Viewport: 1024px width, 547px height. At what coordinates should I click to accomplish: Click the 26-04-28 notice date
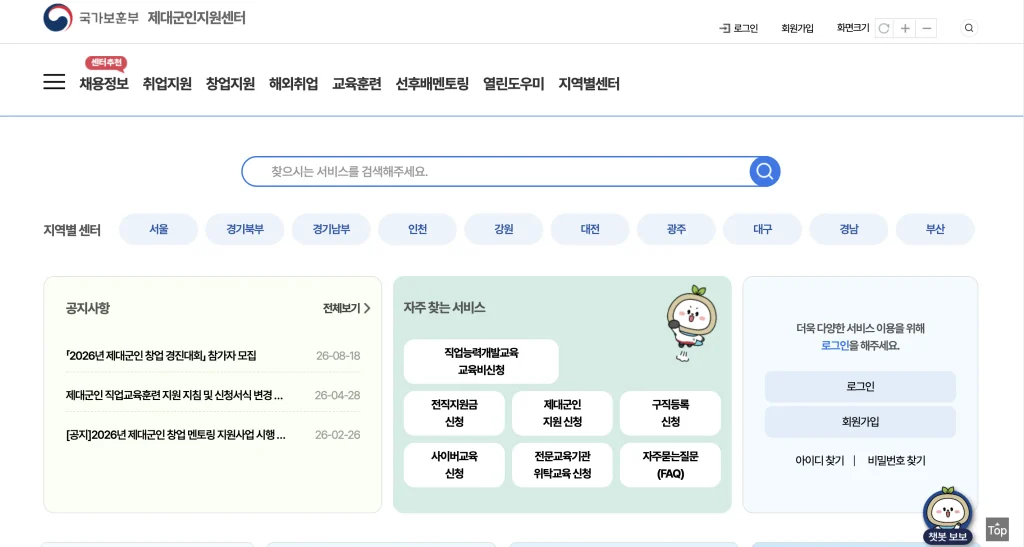tap(338, 395)
